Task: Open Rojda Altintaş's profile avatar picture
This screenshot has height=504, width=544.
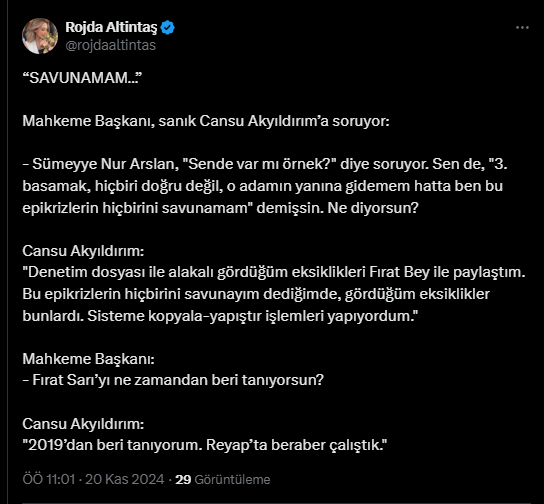Action: click(x=40, y=36)
